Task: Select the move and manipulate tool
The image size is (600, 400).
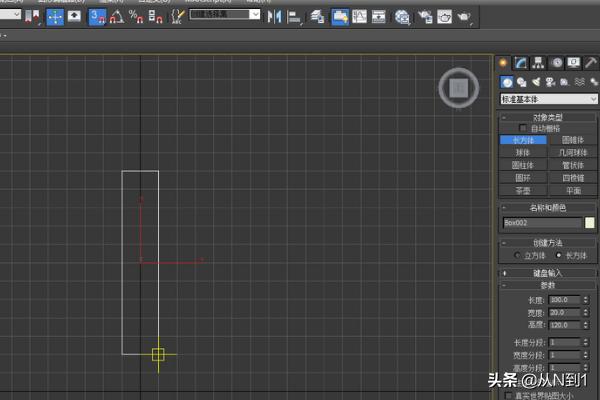Action: tap(55, 17)
